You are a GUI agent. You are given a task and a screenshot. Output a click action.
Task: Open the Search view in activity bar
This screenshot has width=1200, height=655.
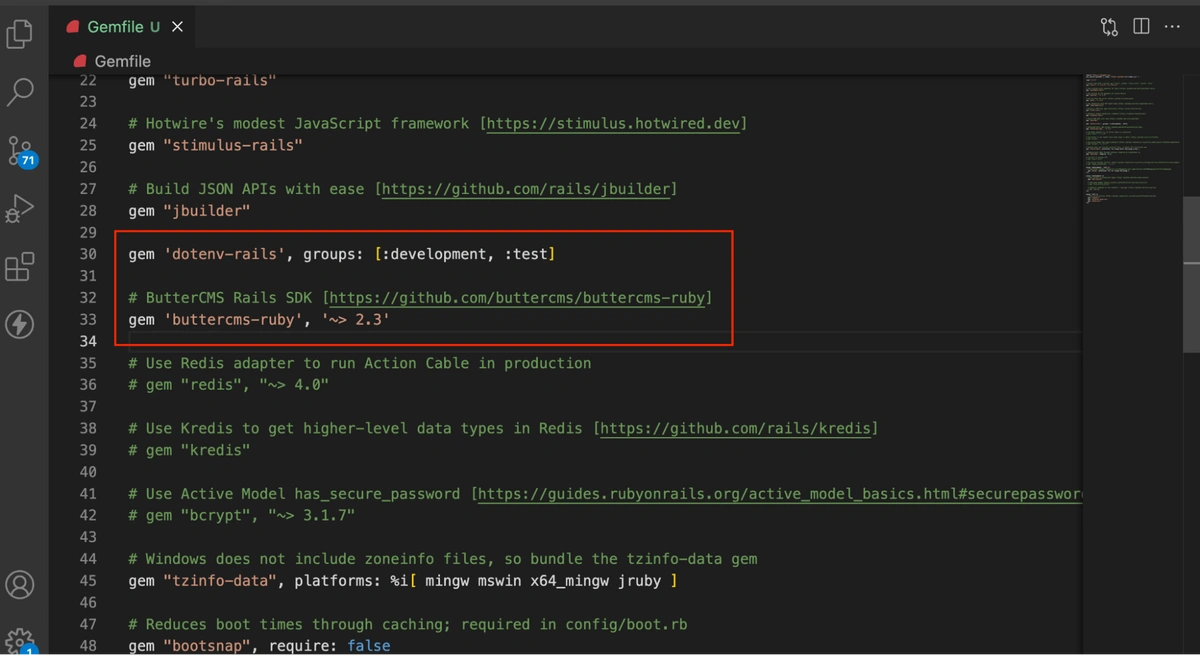(x=20, y=92)
